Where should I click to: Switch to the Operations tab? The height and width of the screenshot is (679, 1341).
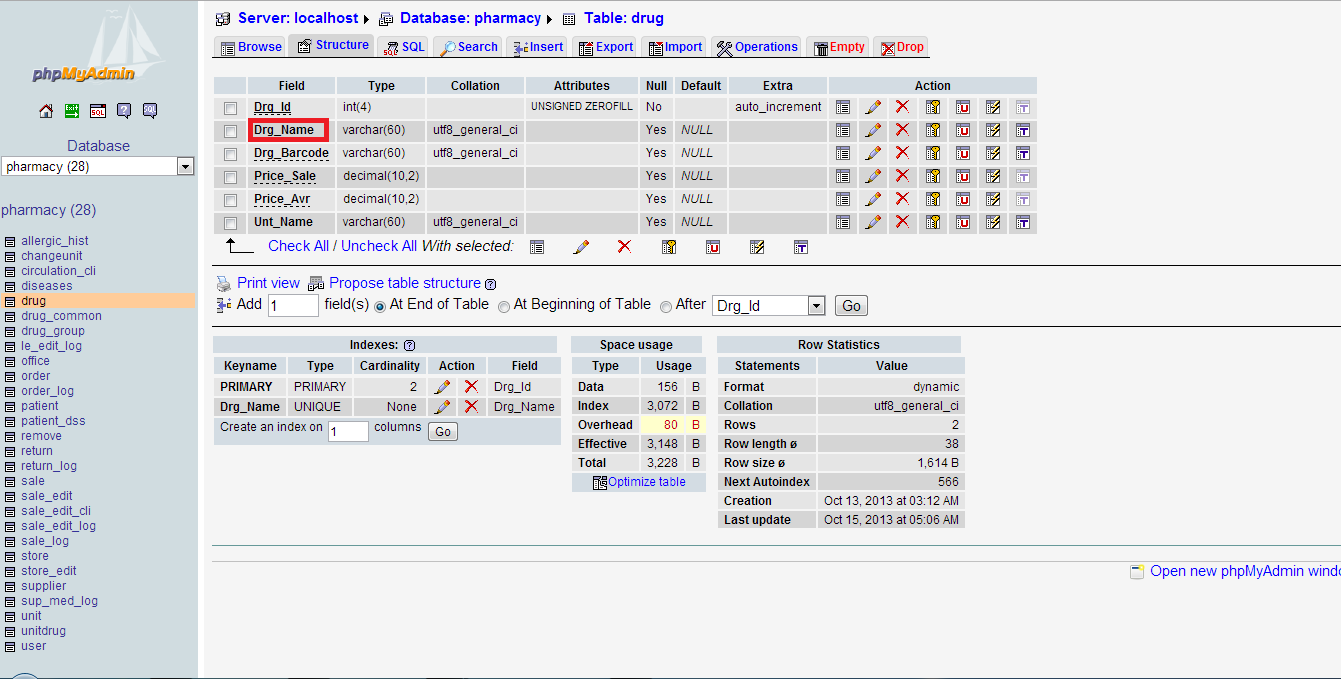(757, 47)
